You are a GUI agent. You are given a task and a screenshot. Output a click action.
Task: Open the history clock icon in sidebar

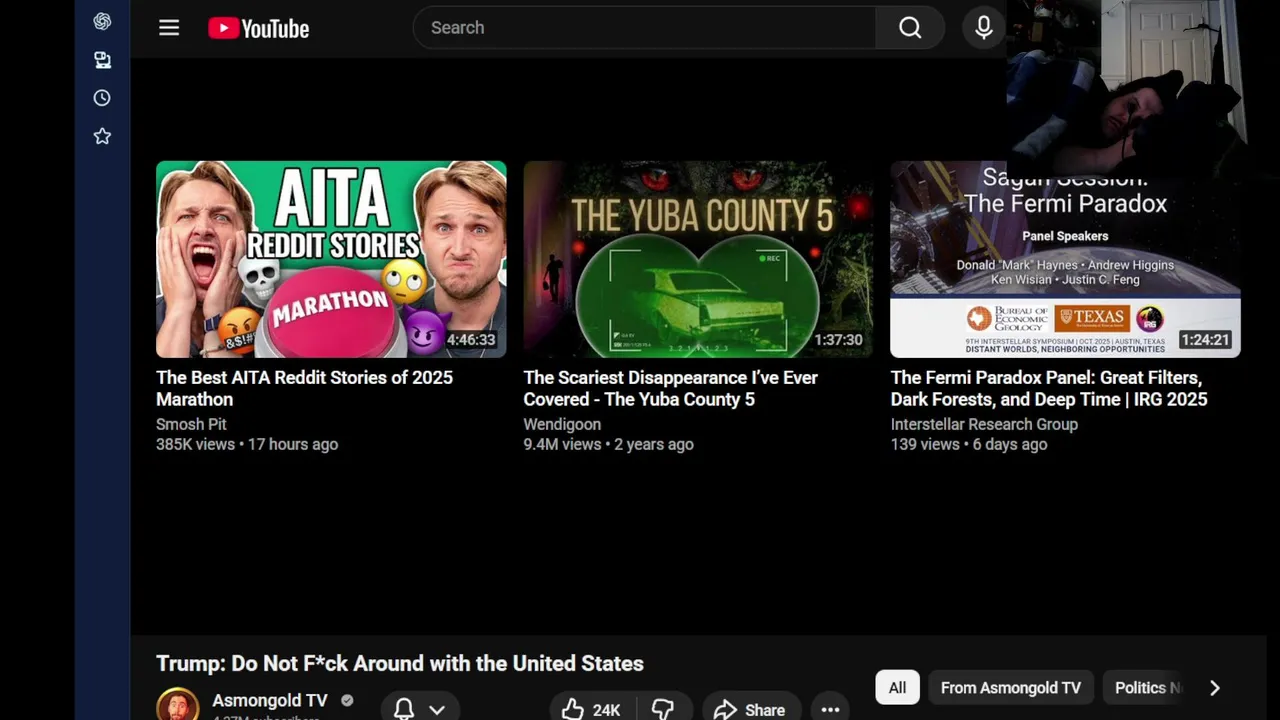(x=102, y=98)
